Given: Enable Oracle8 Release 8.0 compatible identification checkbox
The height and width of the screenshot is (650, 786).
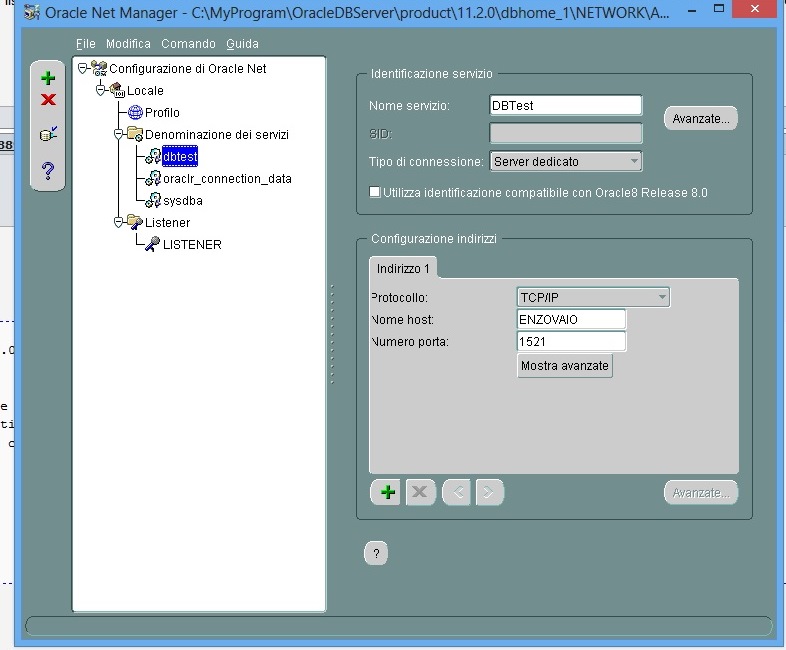Looking at the screenshot, I should tap(374, 192).
